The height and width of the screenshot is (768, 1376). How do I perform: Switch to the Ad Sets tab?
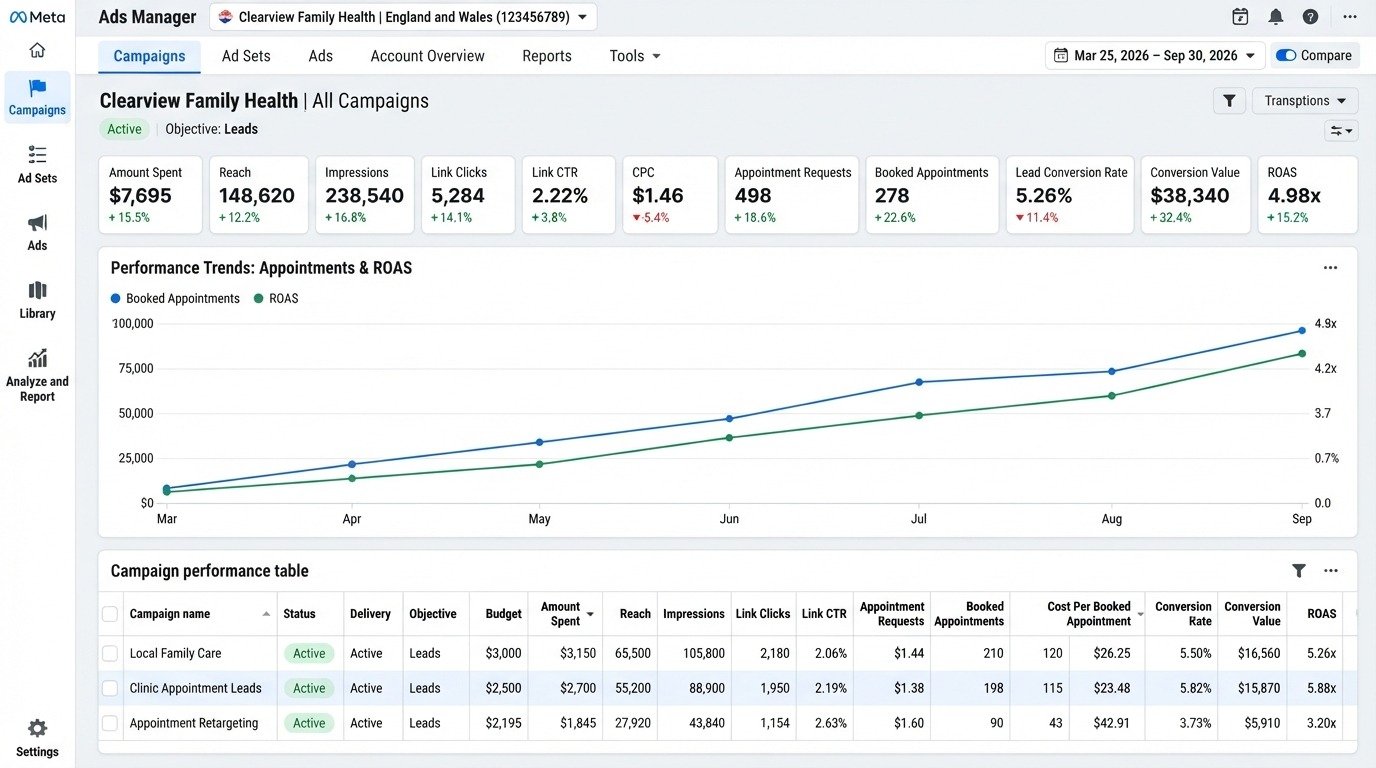246,56
